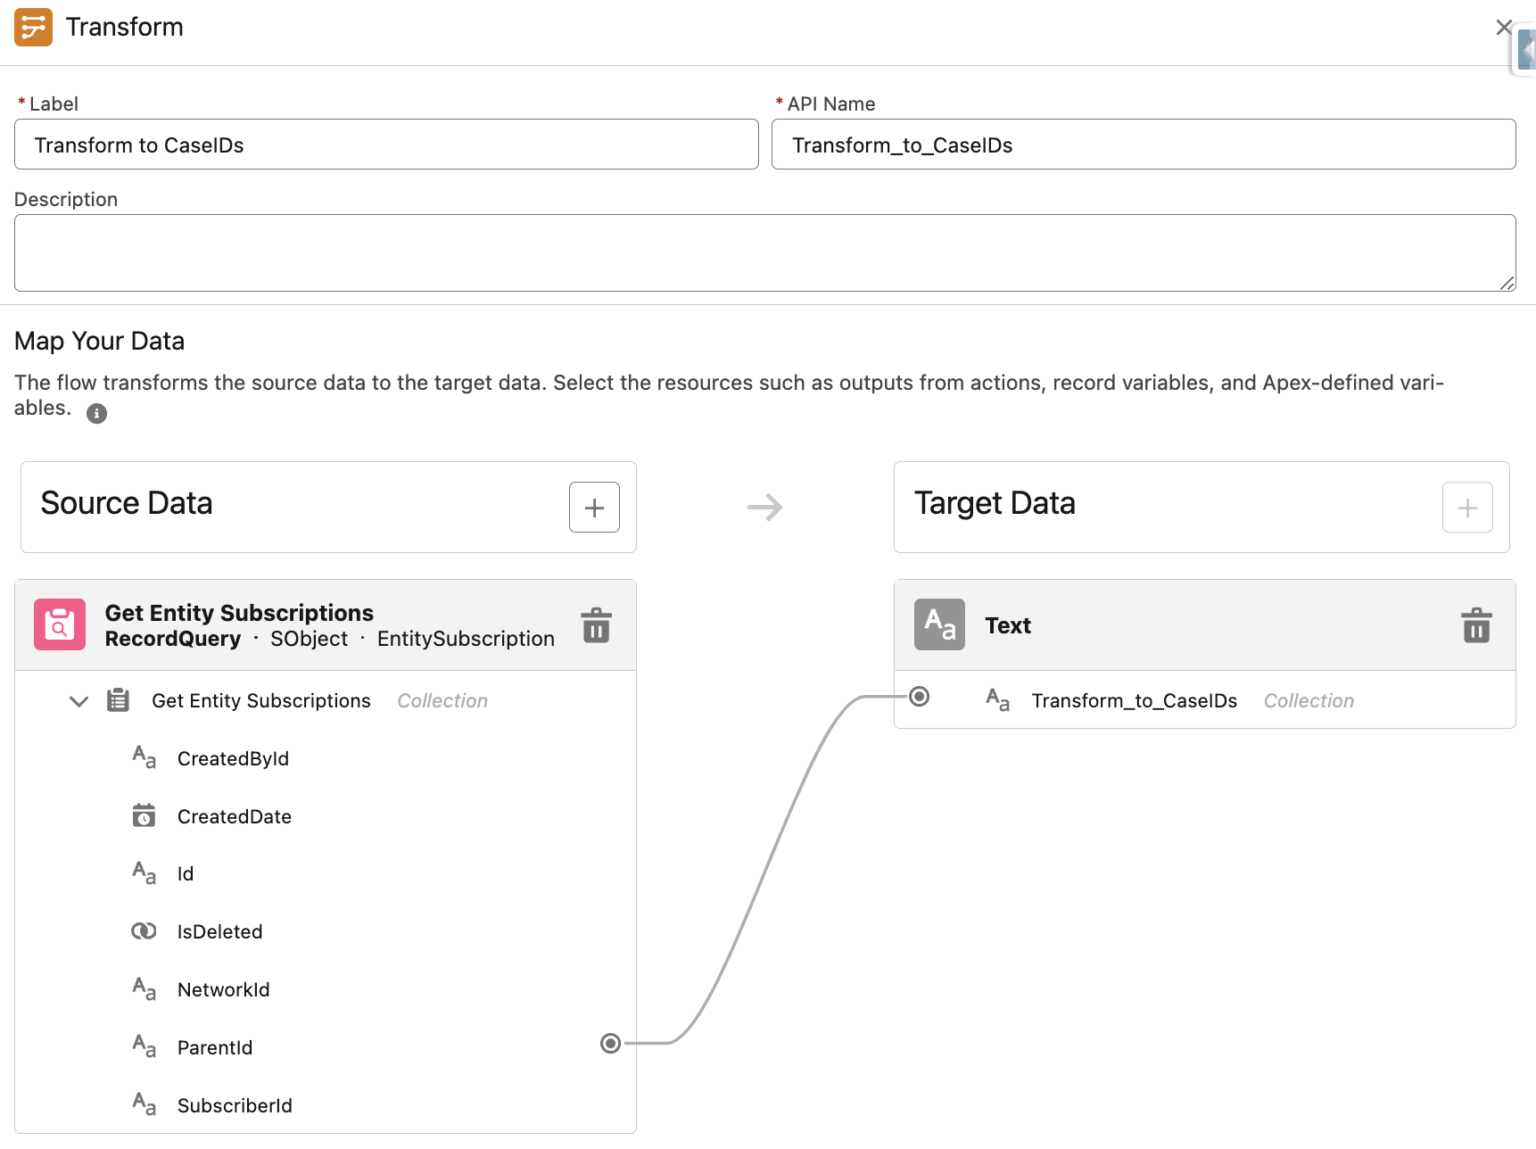
Task: Click the boolean icon beside IsDeleted
Action: (x=144, y=930)
